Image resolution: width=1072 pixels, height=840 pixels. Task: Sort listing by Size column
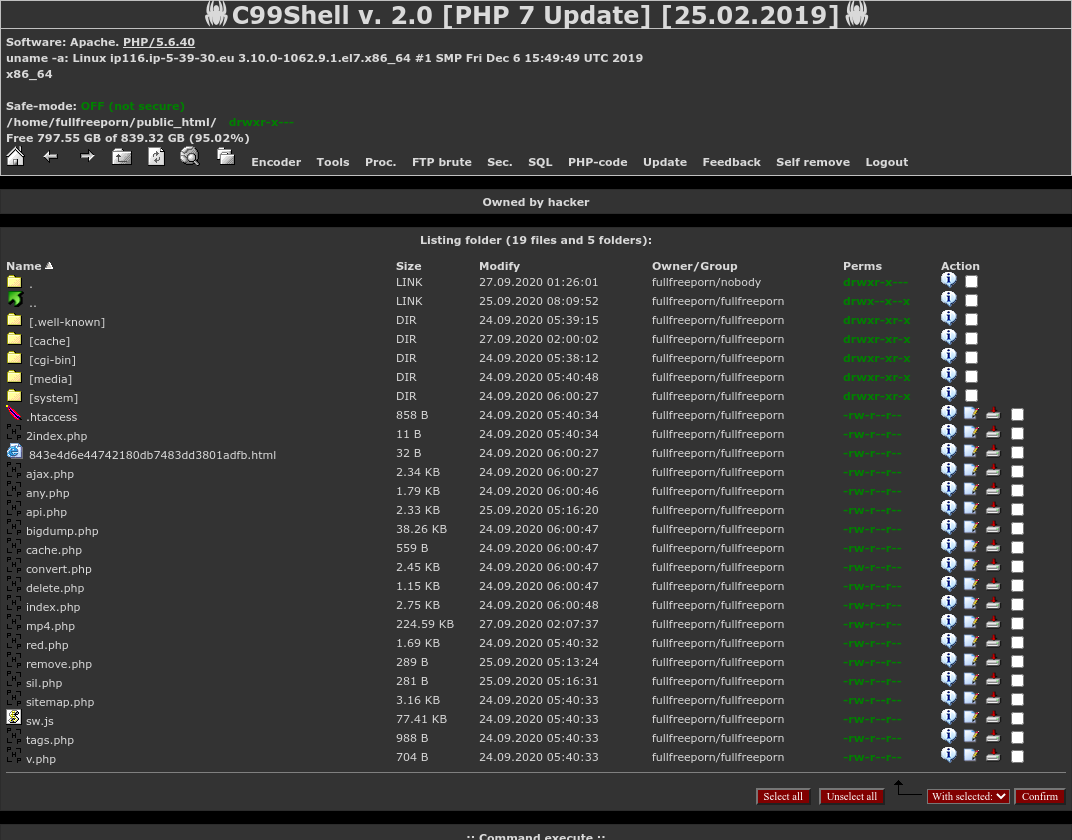[408, 266]
